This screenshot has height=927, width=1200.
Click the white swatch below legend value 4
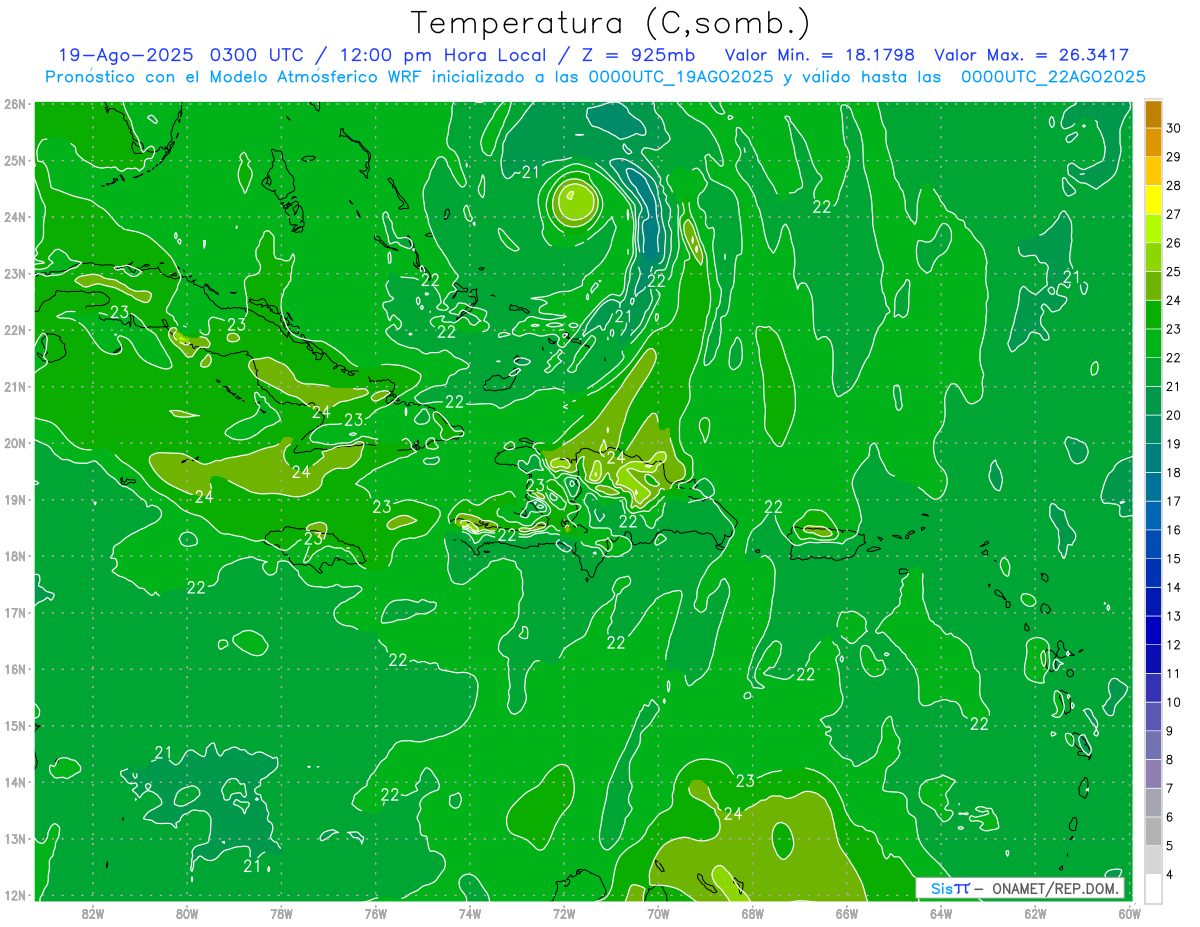1153,888
